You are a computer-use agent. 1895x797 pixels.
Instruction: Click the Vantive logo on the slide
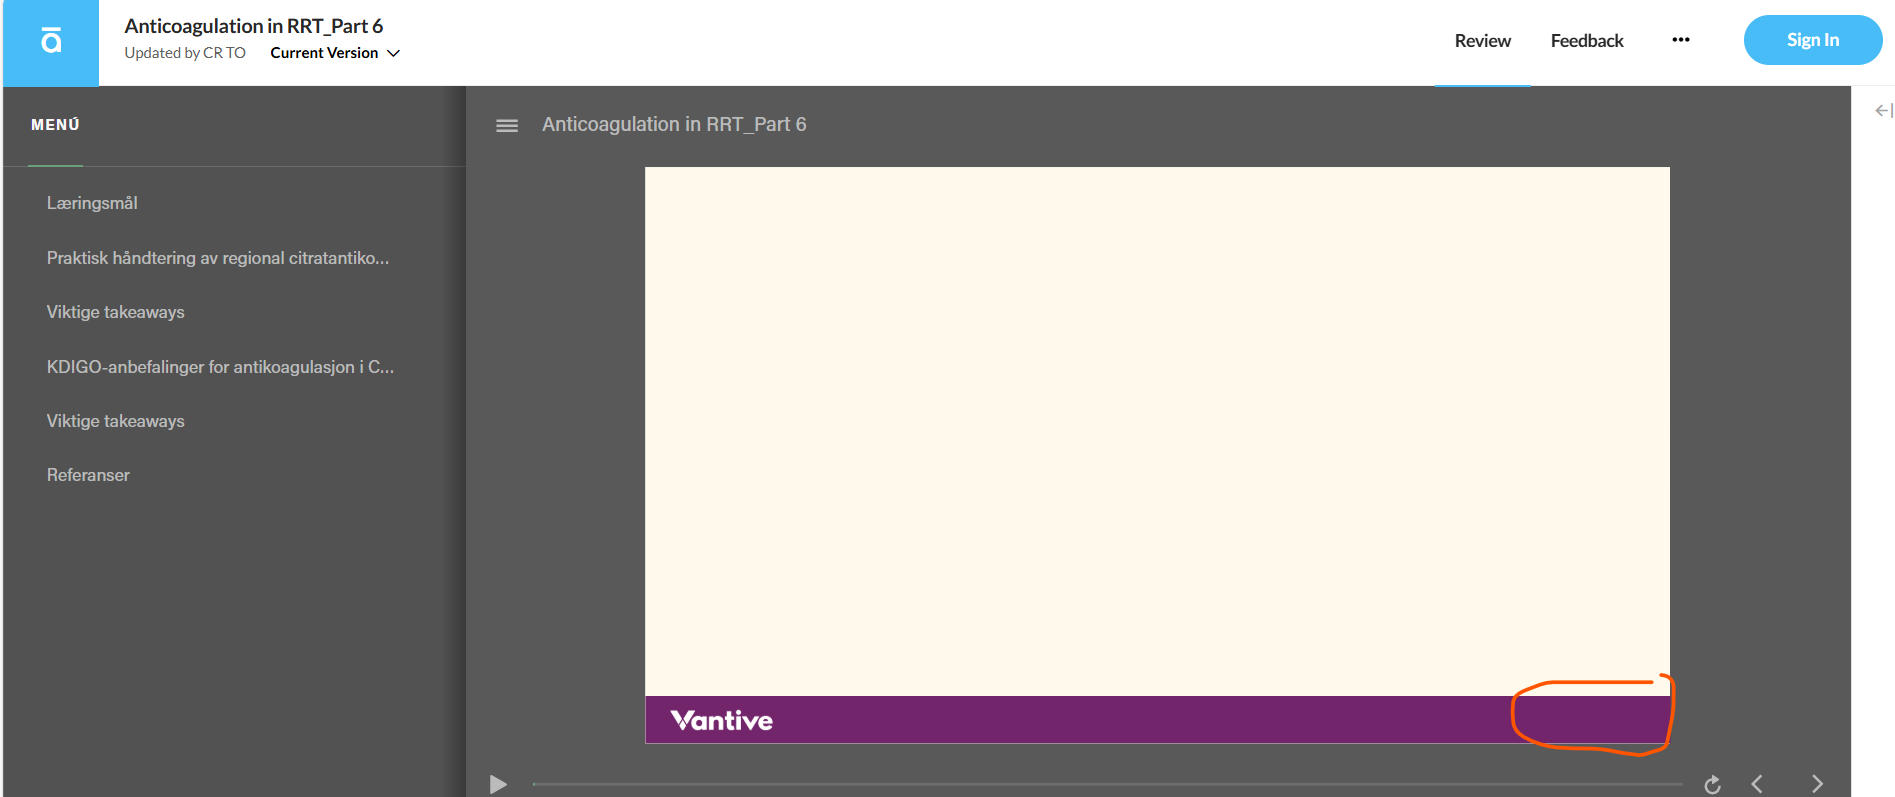coord(721,721)
